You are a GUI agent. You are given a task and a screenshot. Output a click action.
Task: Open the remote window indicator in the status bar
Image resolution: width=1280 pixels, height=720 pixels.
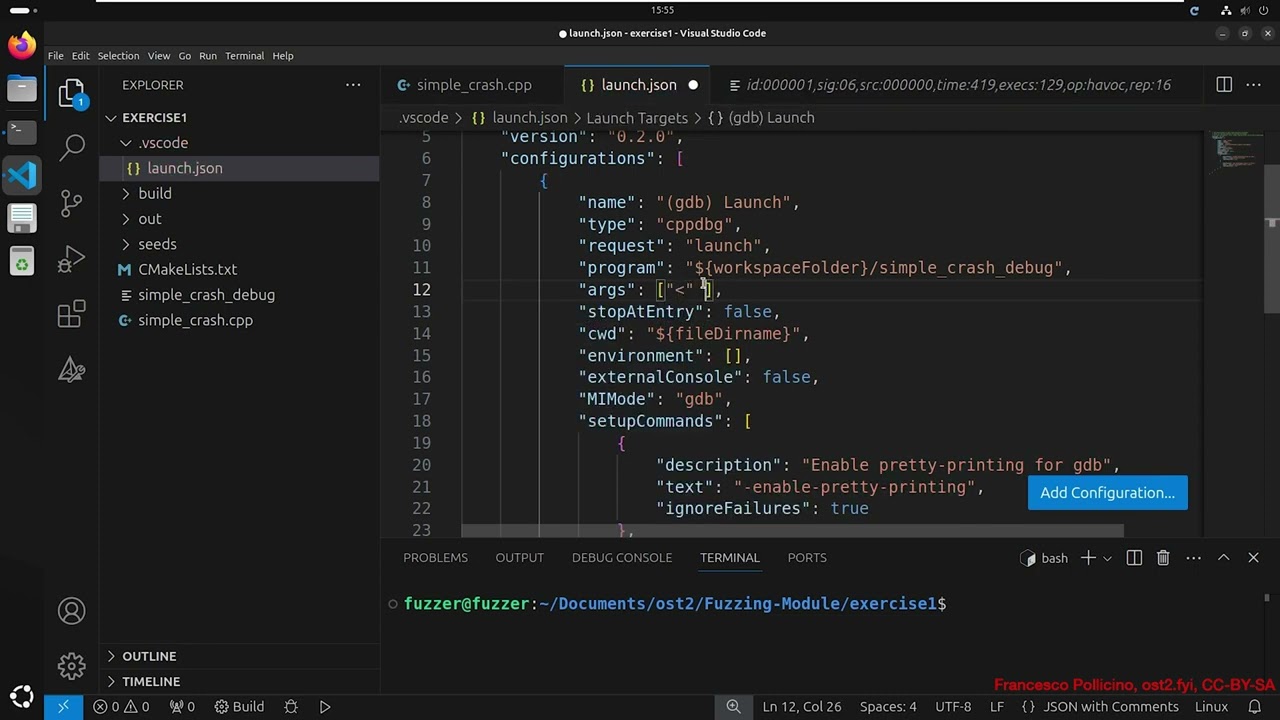(x=63, y=707)
